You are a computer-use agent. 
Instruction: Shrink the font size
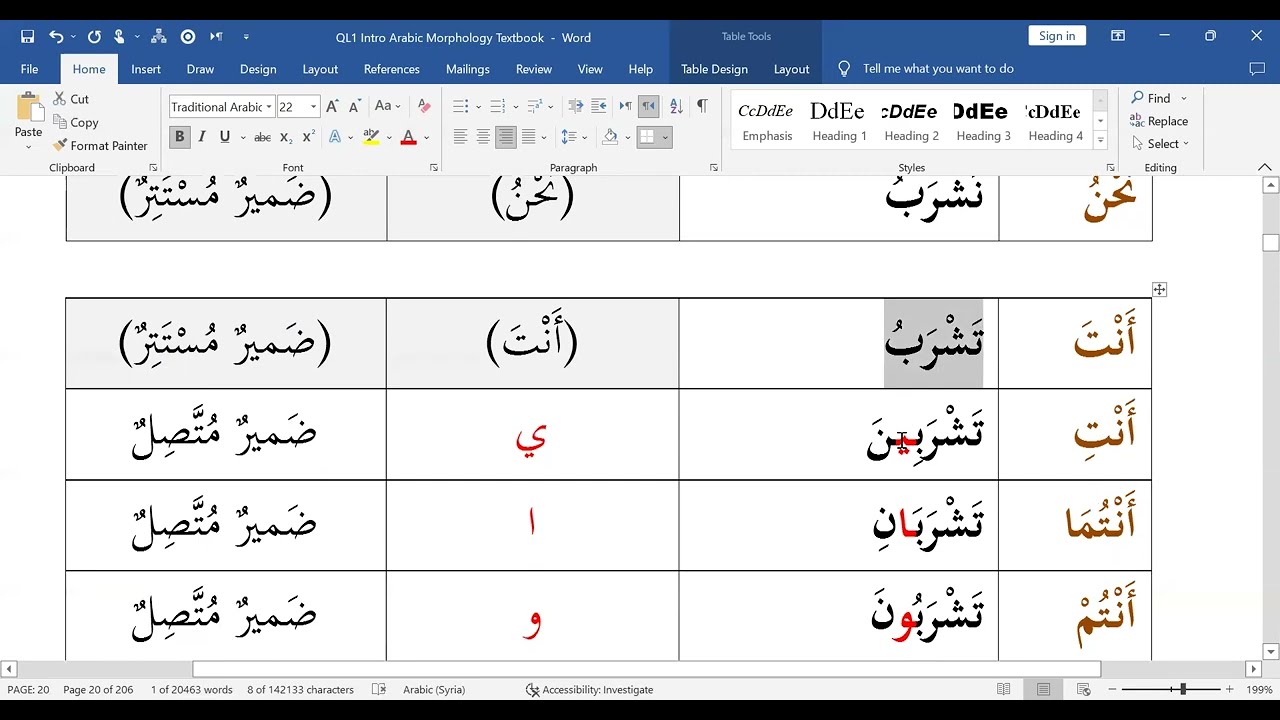click(x=354, y=106)
